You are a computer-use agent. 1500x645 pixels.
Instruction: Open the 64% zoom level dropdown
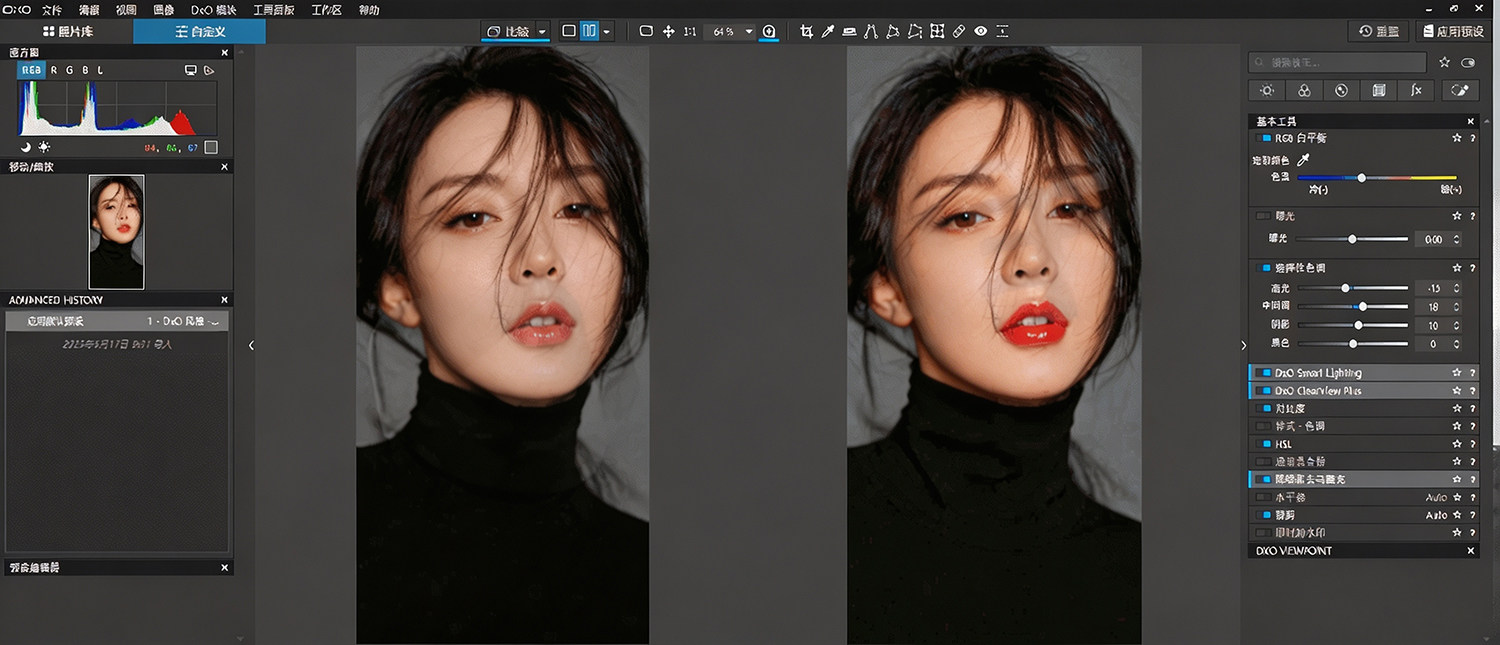(x=749, y=32)
